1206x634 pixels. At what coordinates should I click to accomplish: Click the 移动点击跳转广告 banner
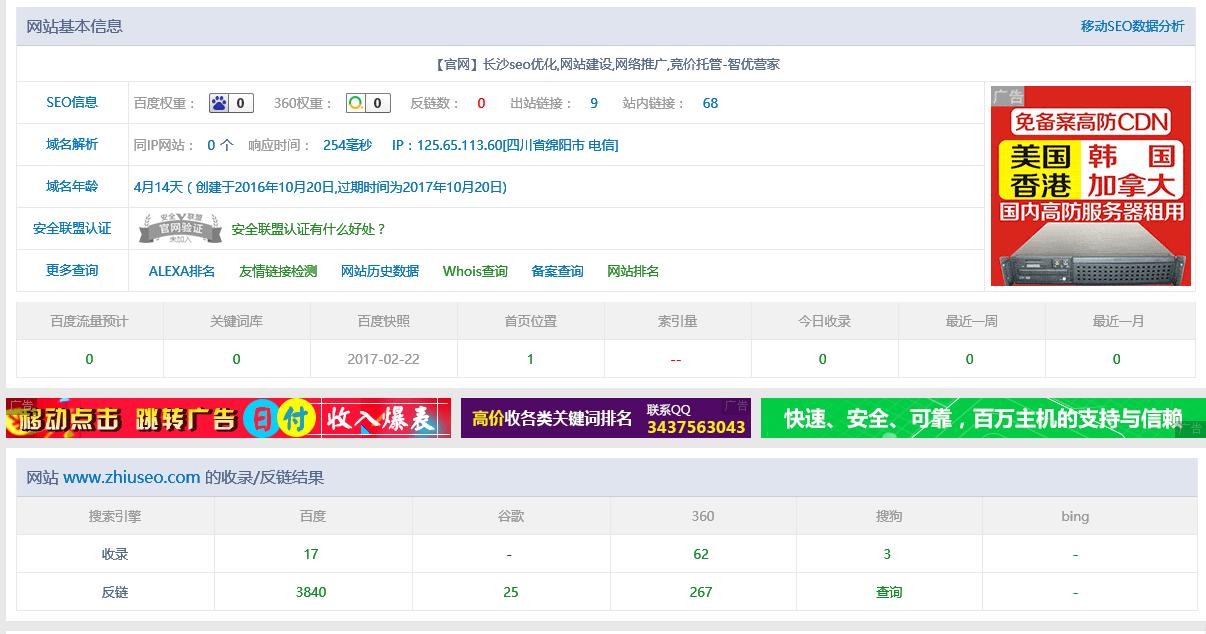click(x=225, y=417)
